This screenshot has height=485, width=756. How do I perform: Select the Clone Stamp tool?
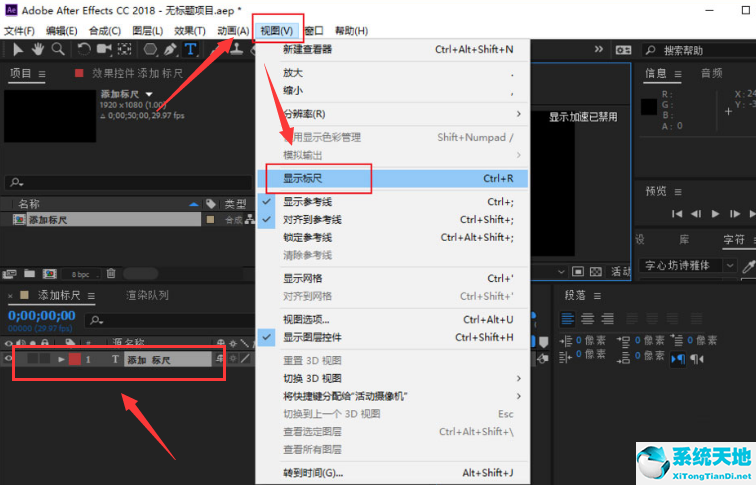pos(236,49)
